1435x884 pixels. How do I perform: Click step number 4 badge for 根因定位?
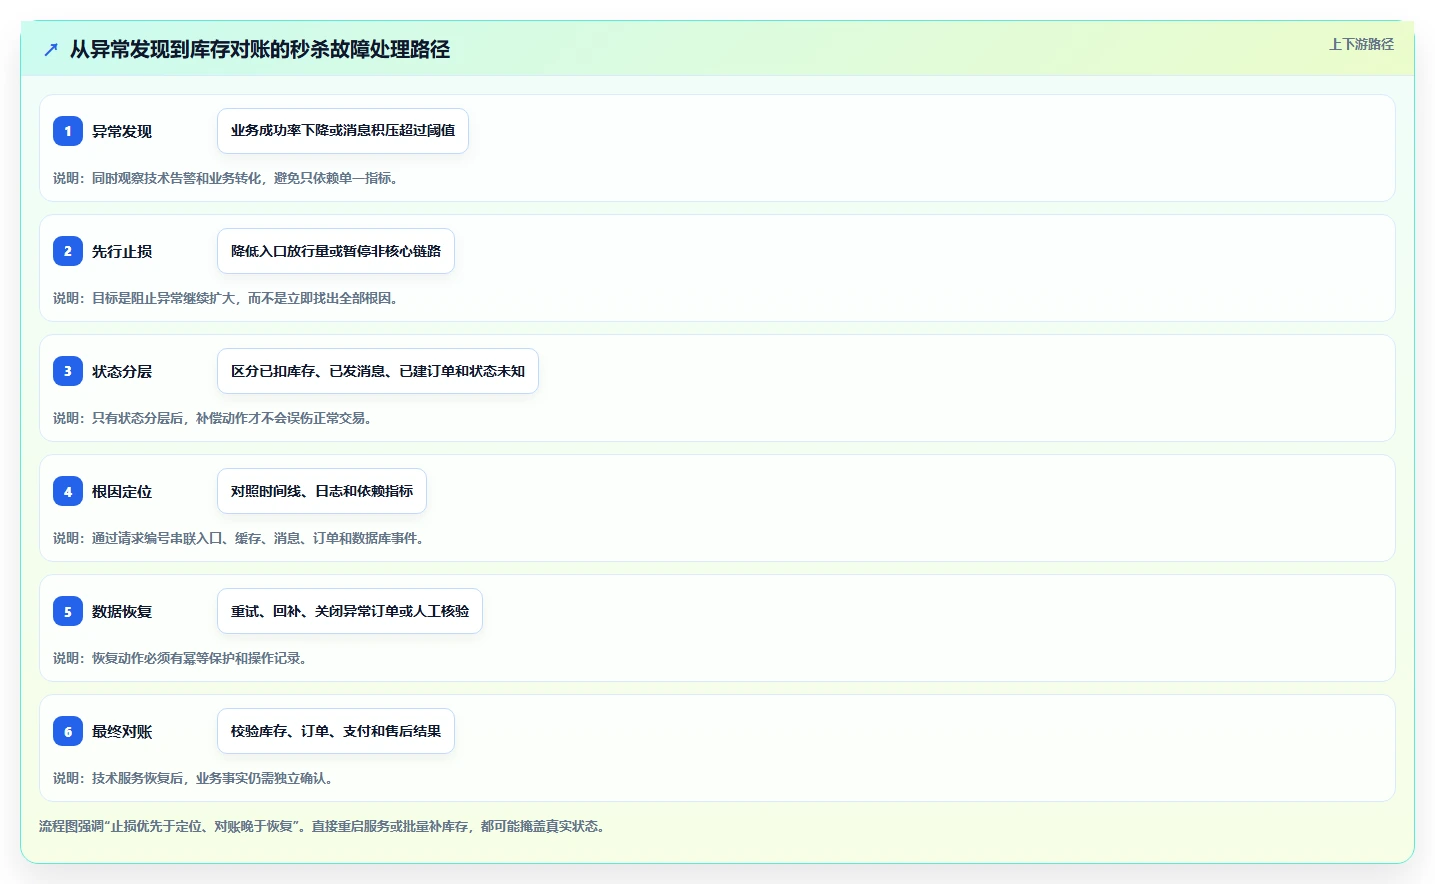(68, 491)
